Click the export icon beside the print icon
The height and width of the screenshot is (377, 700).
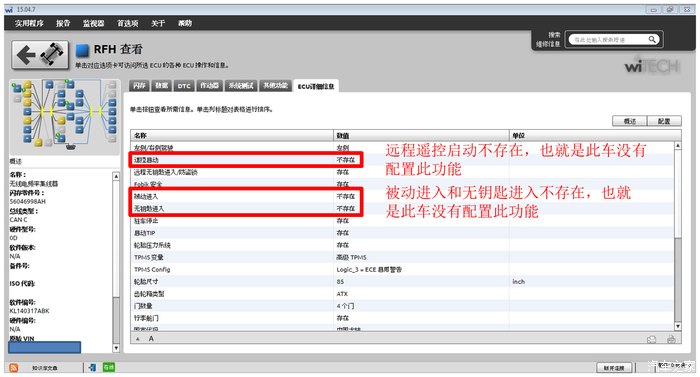click(652, 339)
